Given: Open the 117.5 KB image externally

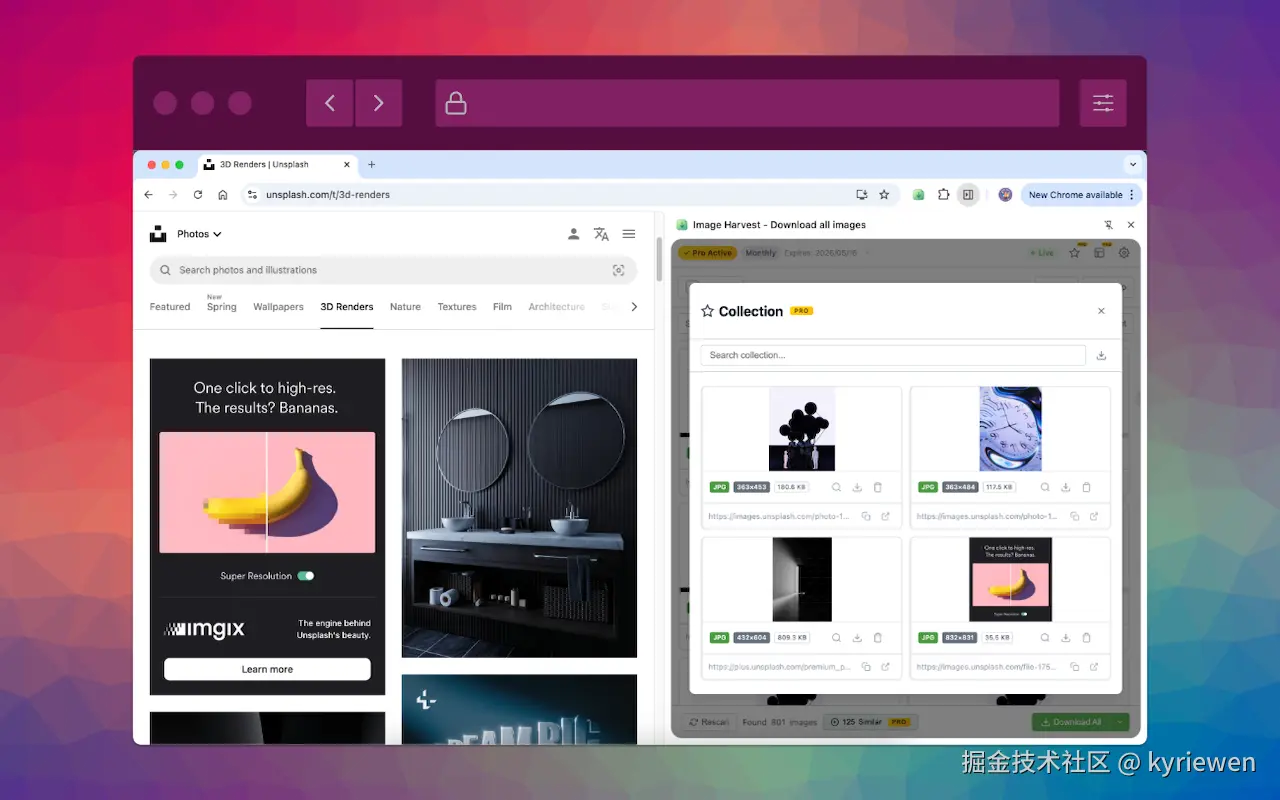Looking at the screenshot, I should (x=1094, y=516).
